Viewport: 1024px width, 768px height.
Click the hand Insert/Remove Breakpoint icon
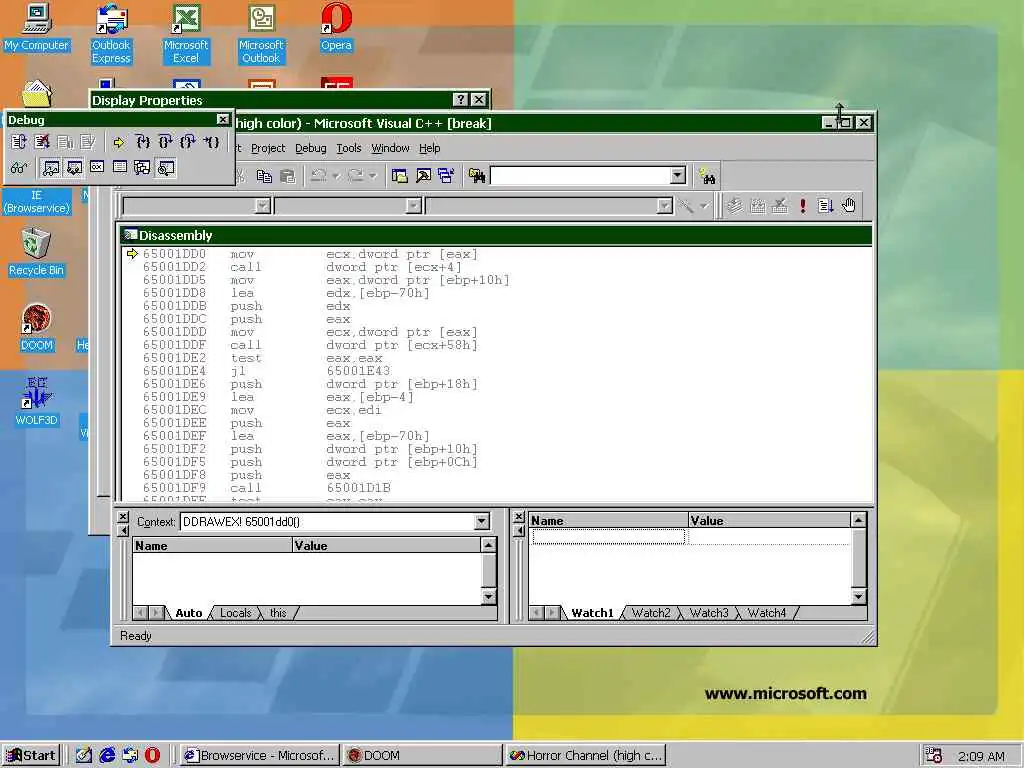coord(848,206)
